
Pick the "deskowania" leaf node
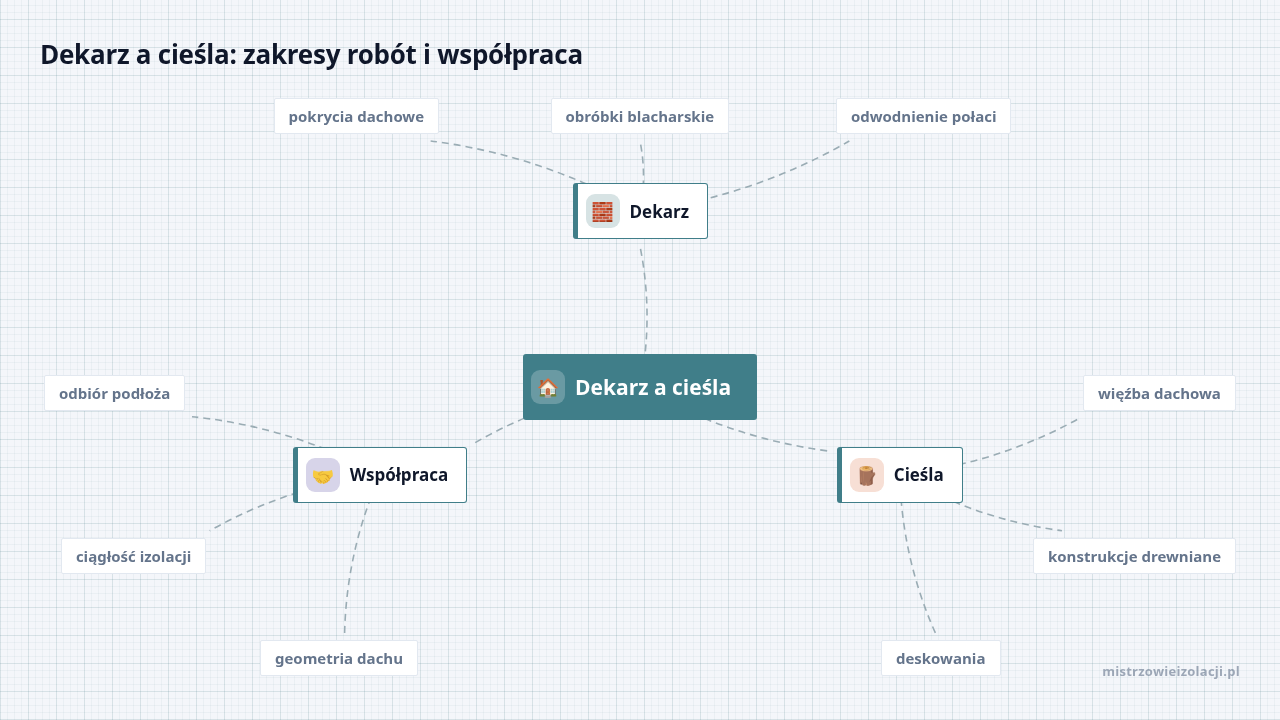pyautogui.click(x=941, y=658)
